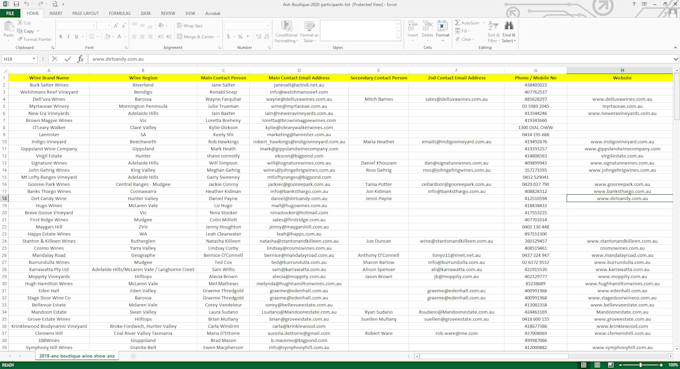Click the Paste clipboard icon
This screenshot has width=680, height=369.
click(9, 27)
